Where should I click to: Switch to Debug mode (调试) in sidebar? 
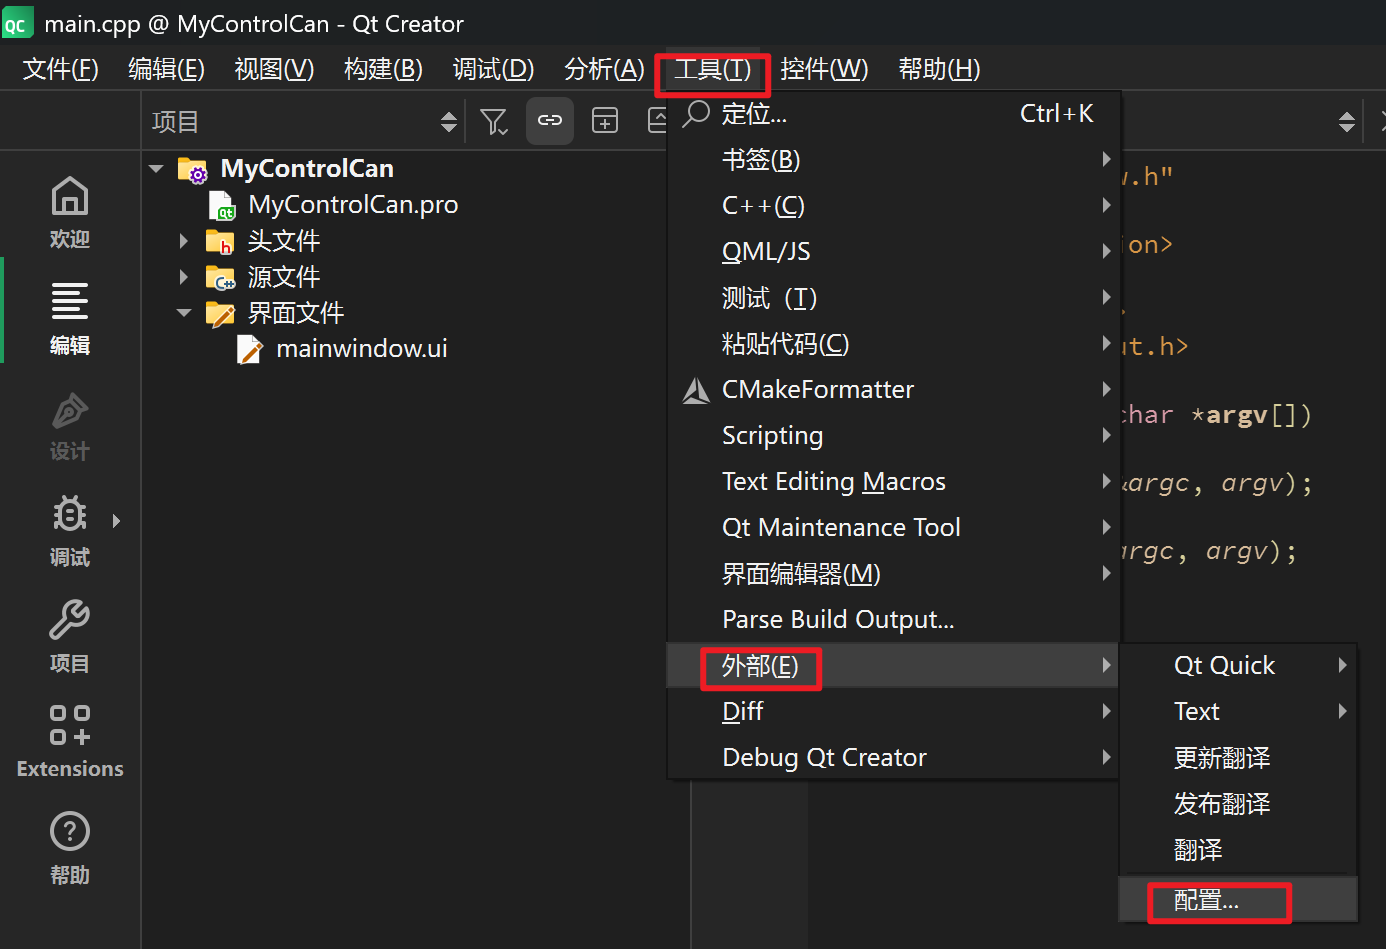[70, 531]
